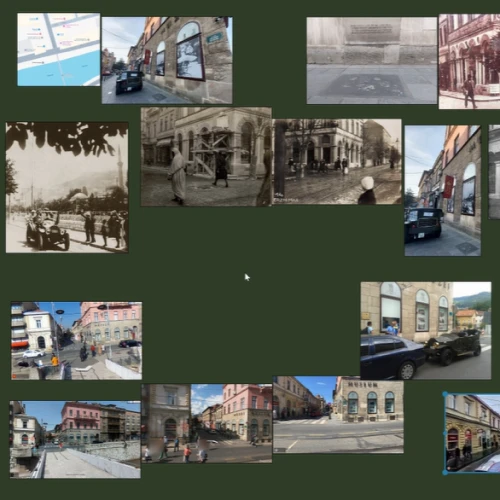Select the cropped grayscale image at right edge

494,172
